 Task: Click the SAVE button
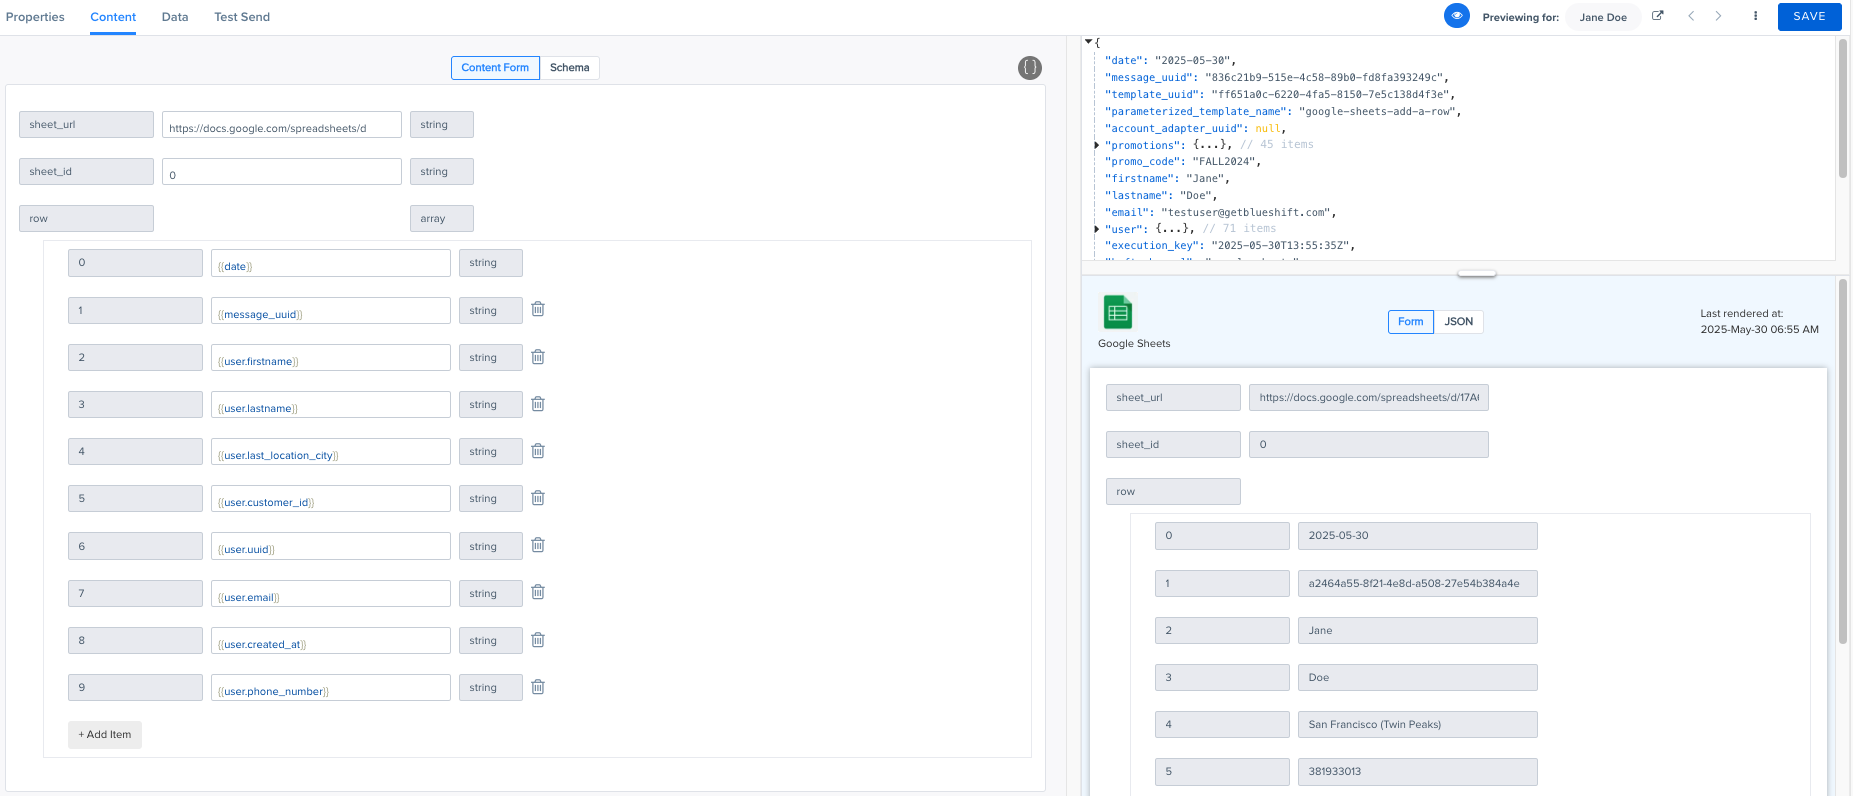click(x=1809, y=17)
